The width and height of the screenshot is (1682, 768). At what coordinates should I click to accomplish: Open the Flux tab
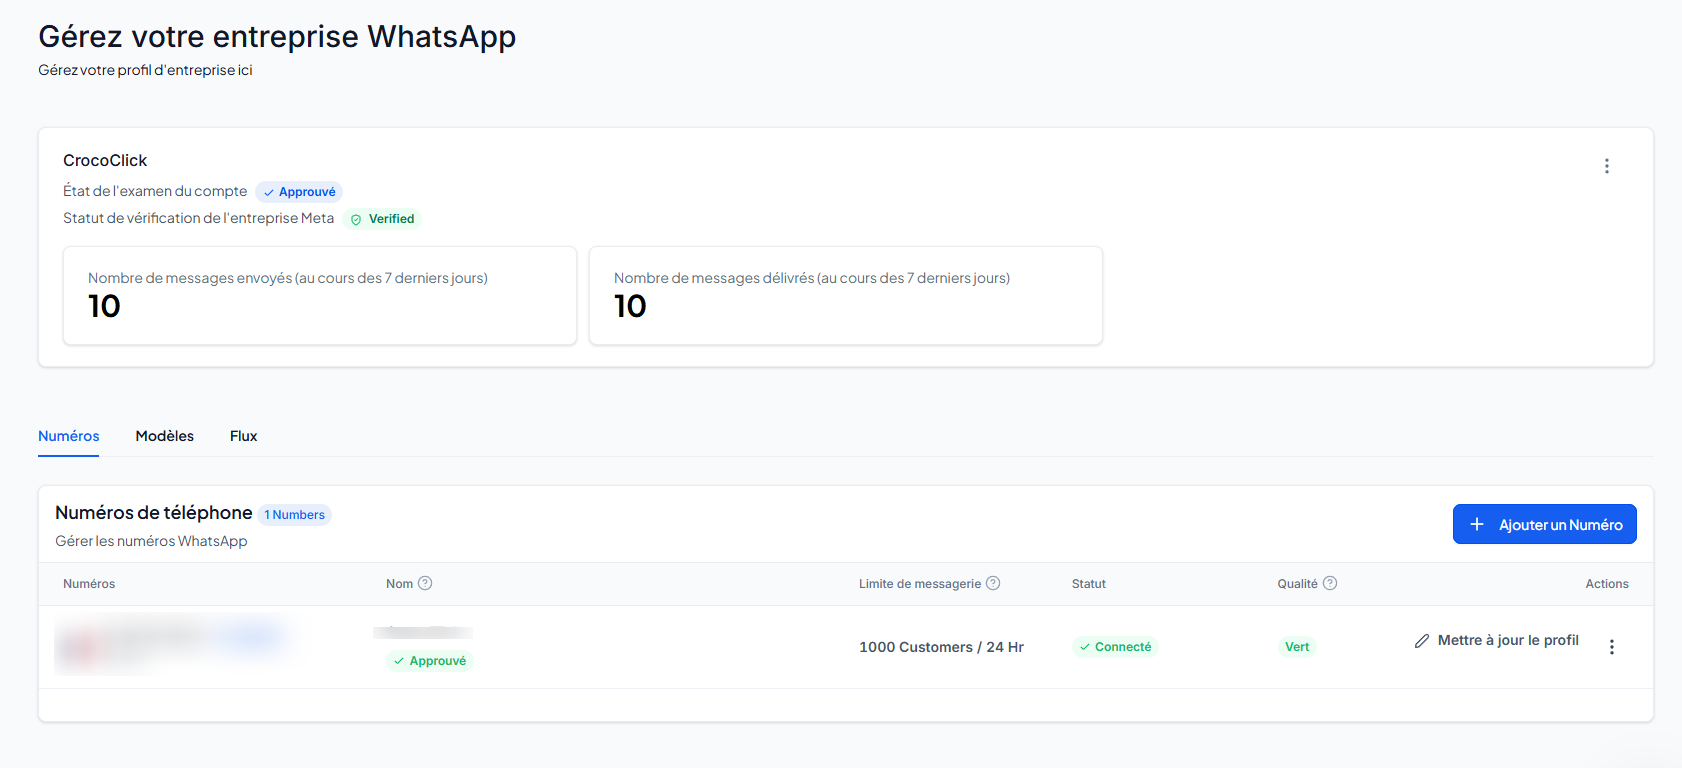[244, 436]
